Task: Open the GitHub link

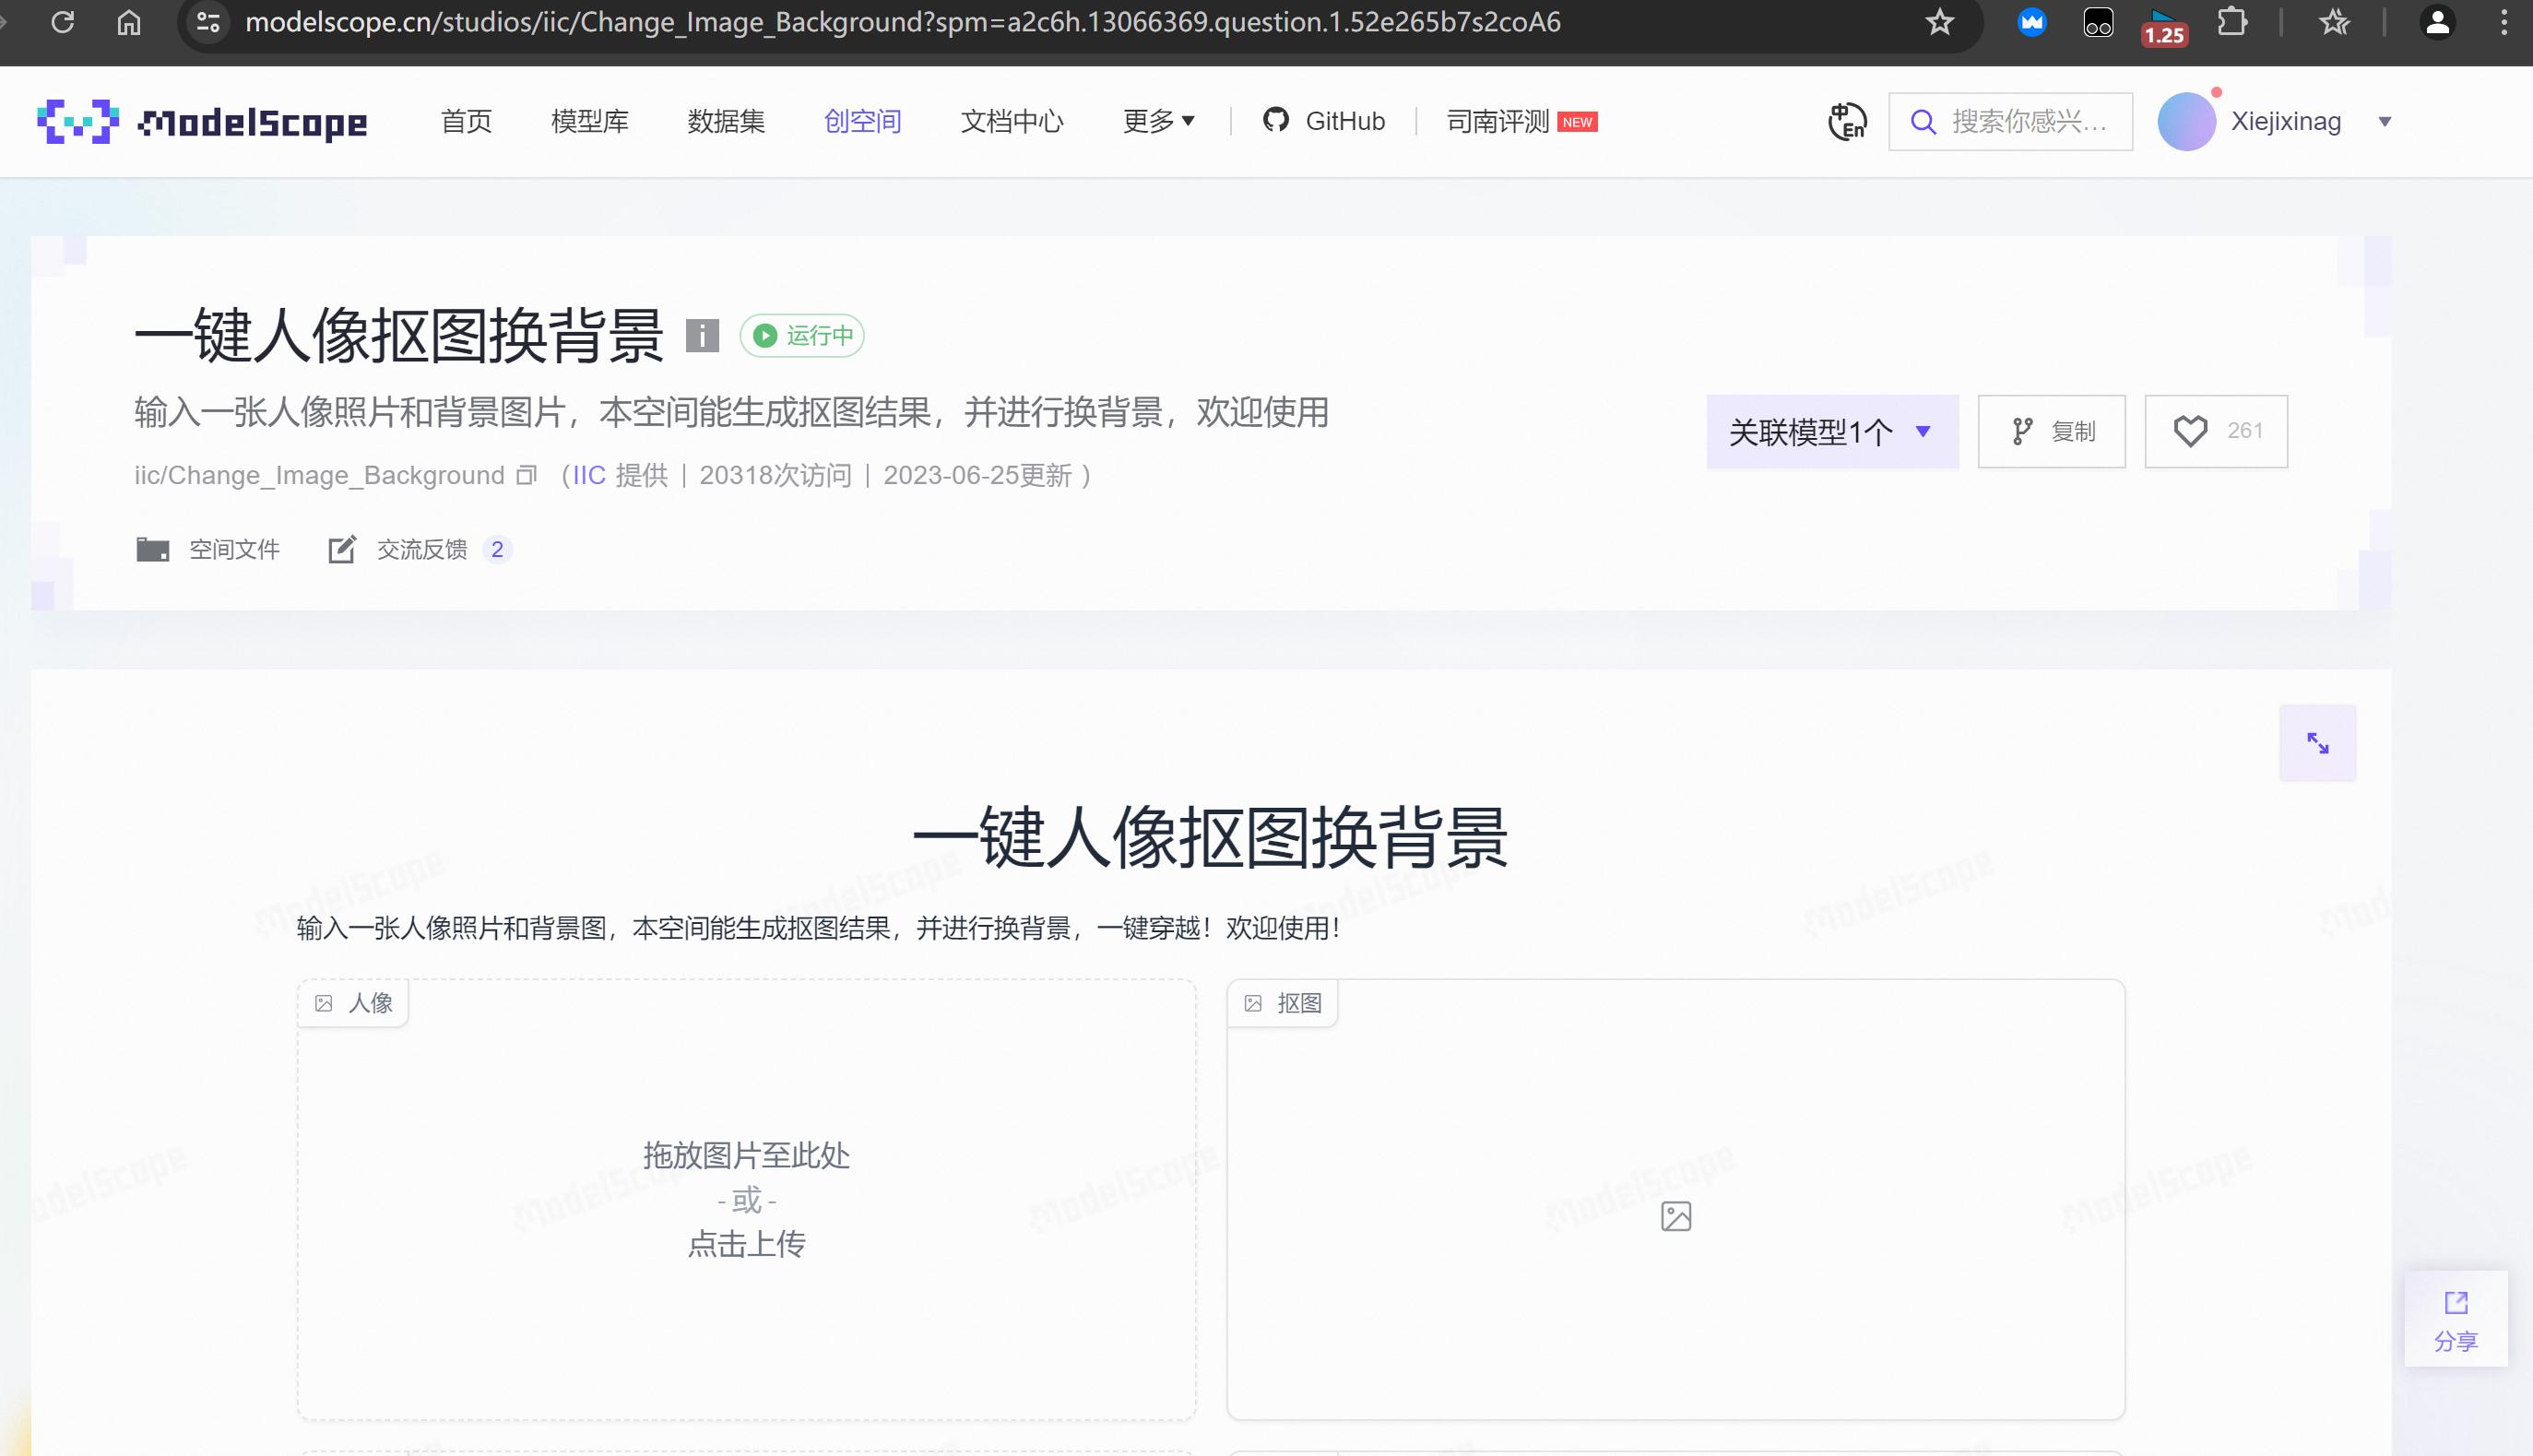Action: tap(1324, 121)
